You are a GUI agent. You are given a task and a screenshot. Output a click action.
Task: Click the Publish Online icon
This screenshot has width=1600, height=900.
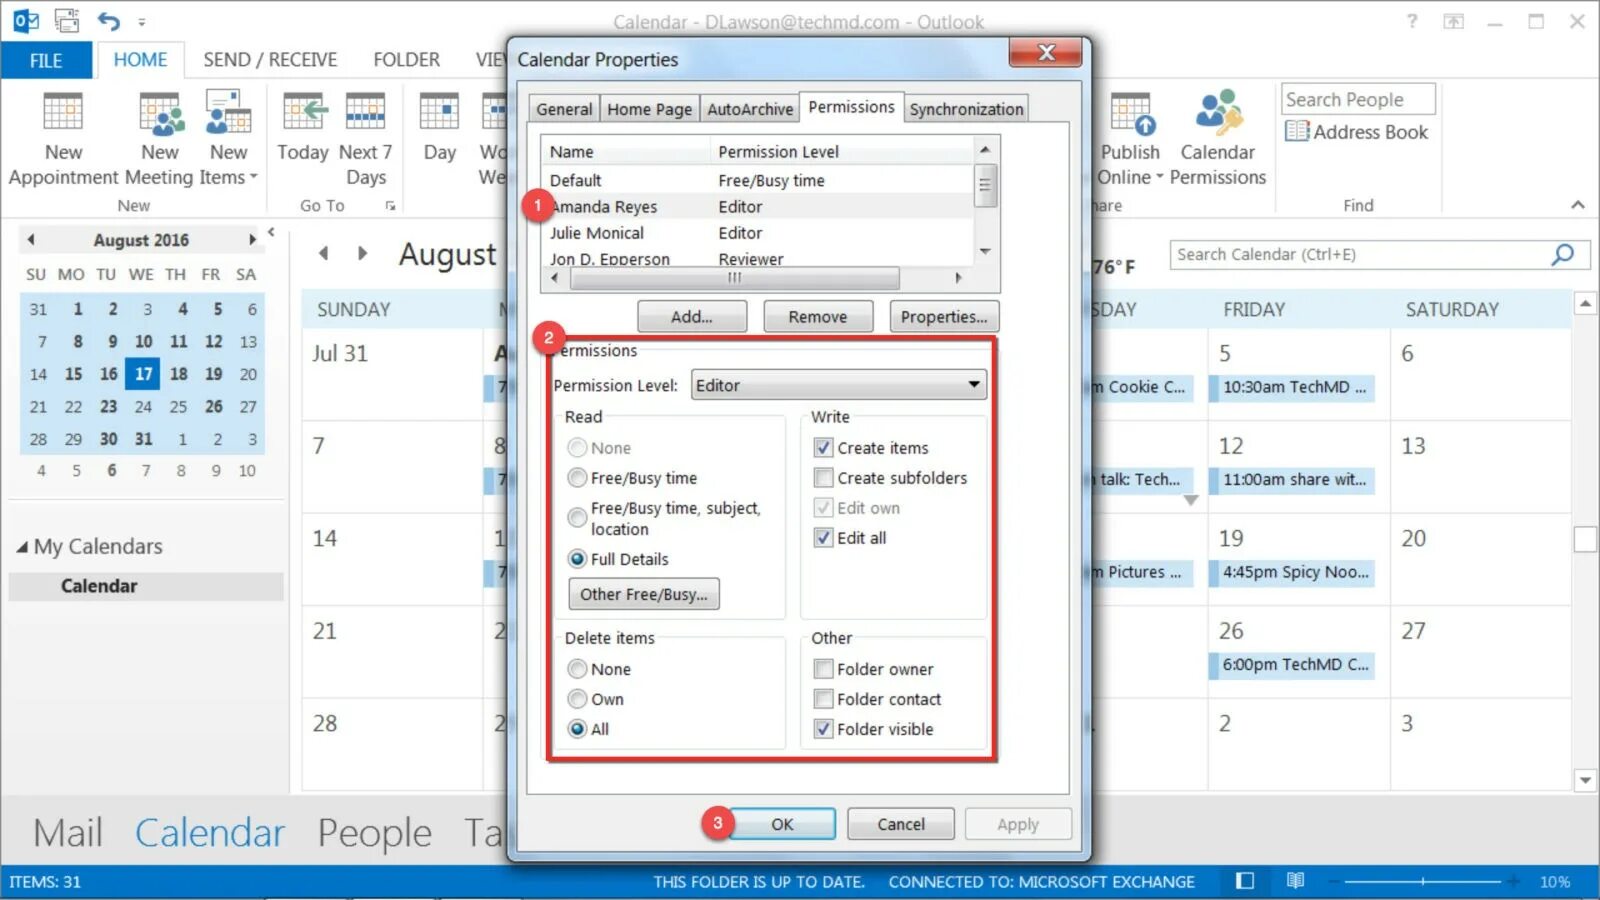point(1131,112)
